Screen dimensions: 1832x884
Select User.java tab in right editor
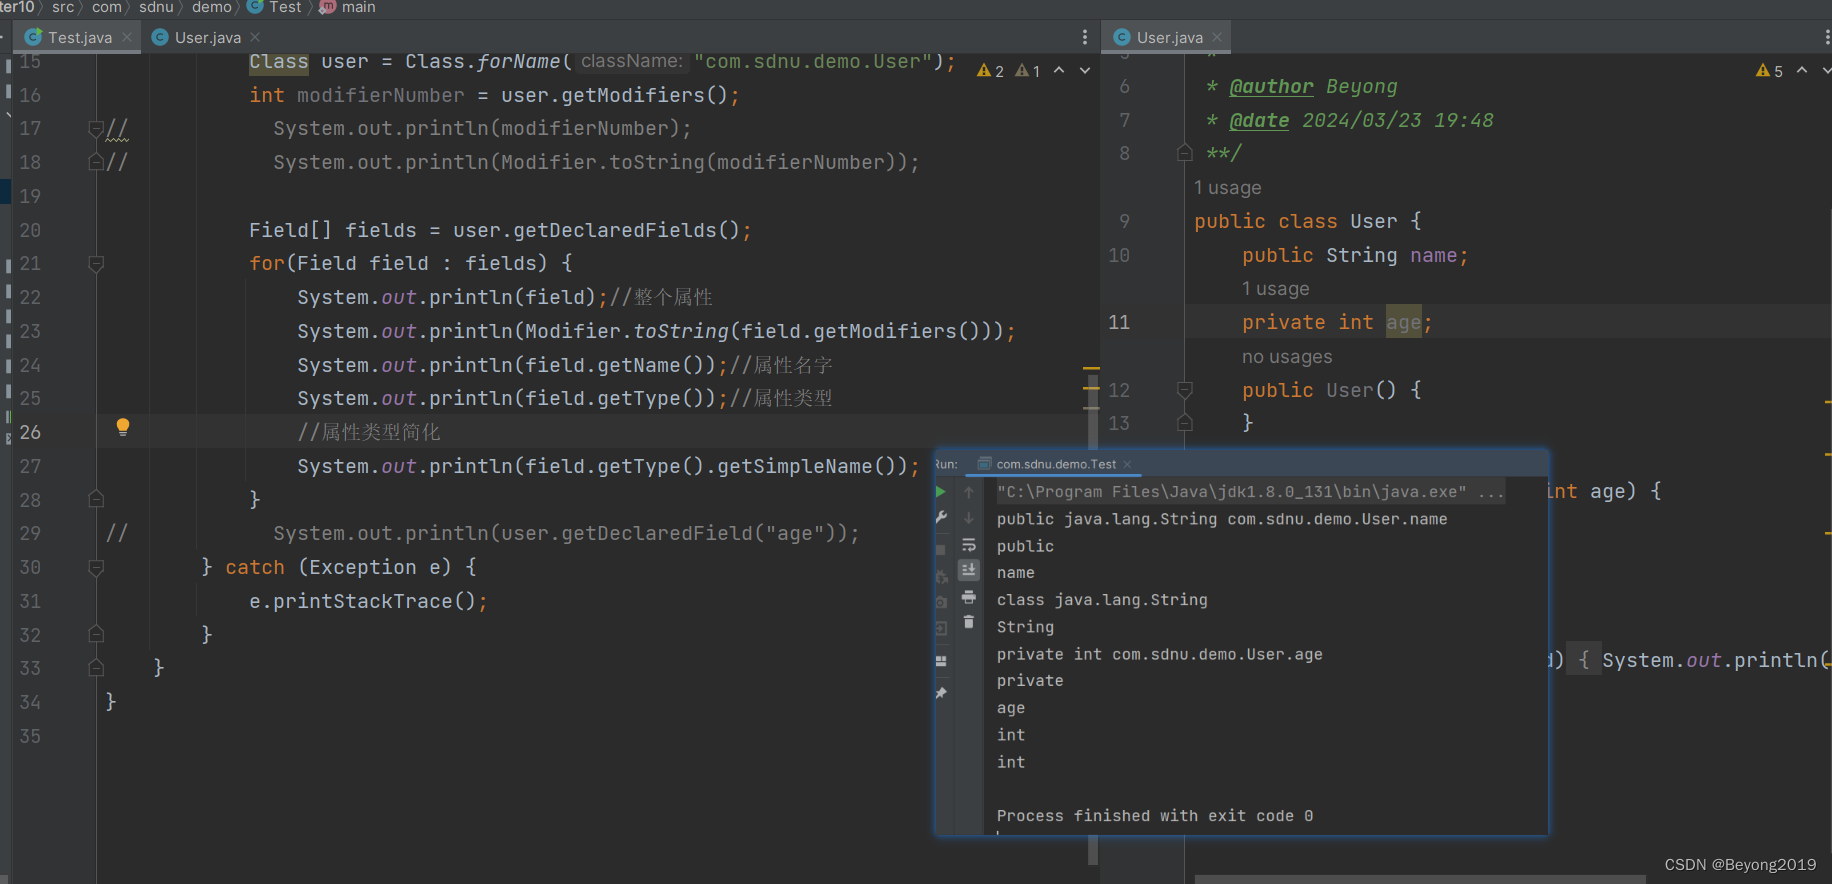click(1168, 37)
